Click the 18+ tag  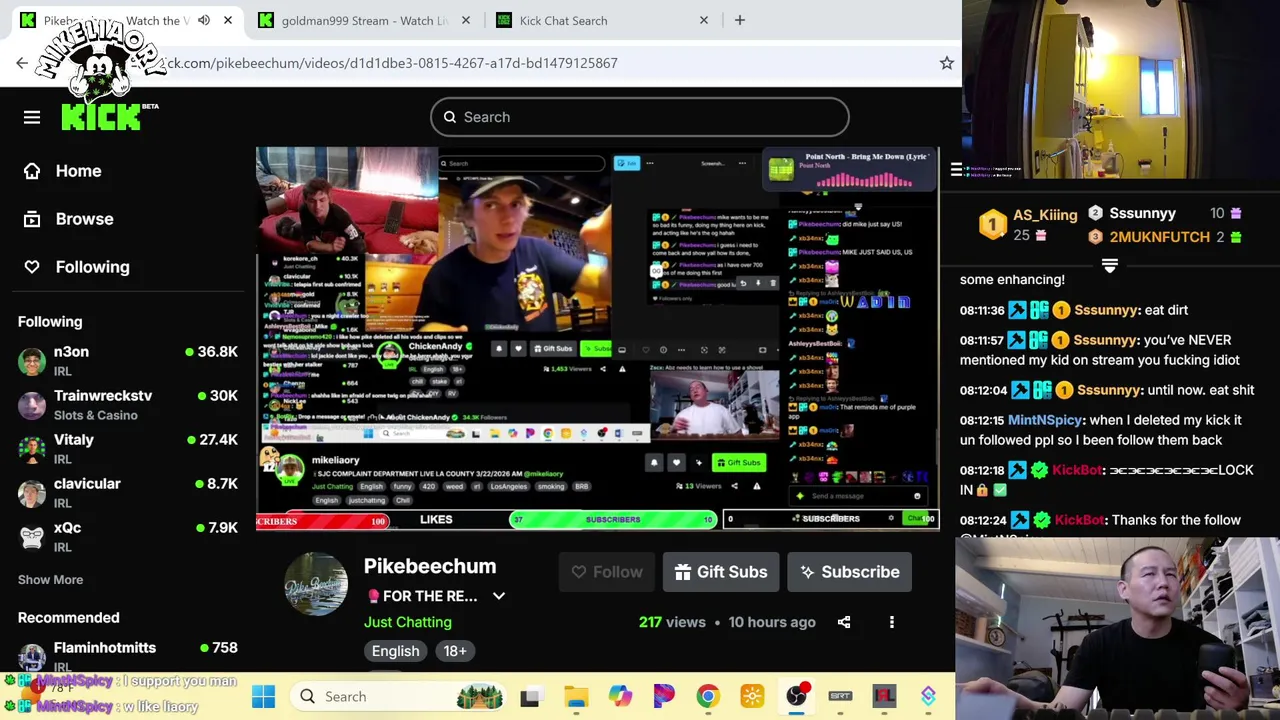click(x=455, y=651)
